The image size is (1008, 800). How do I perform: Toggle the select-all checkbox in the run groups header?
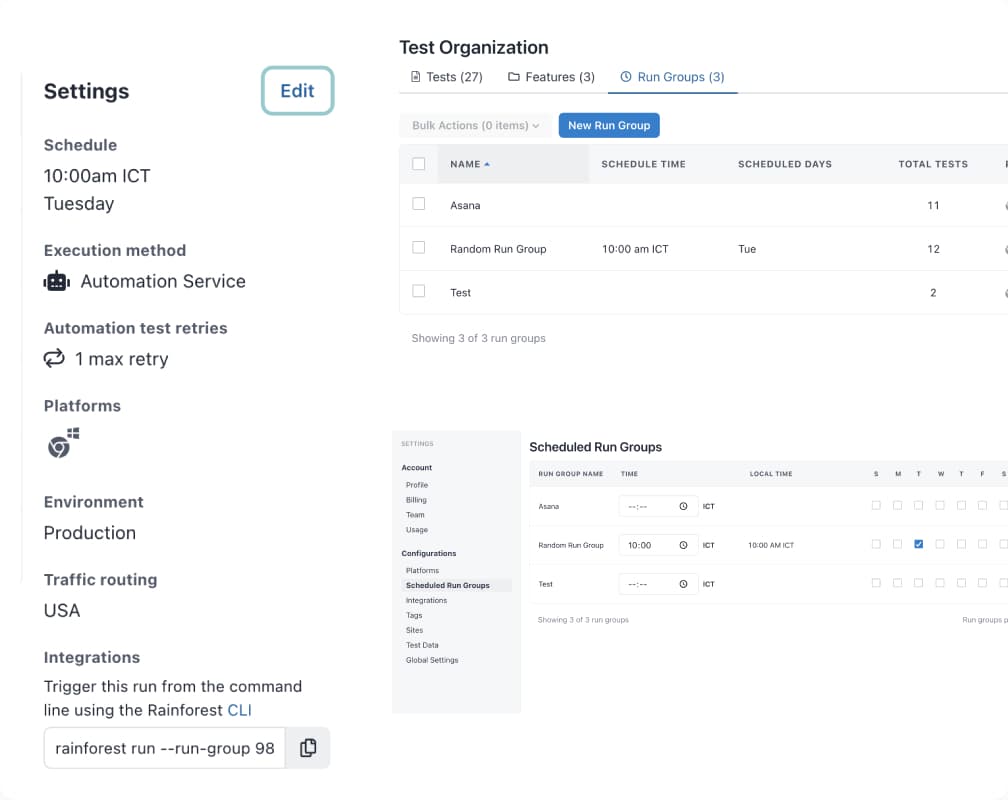point(418,164)
